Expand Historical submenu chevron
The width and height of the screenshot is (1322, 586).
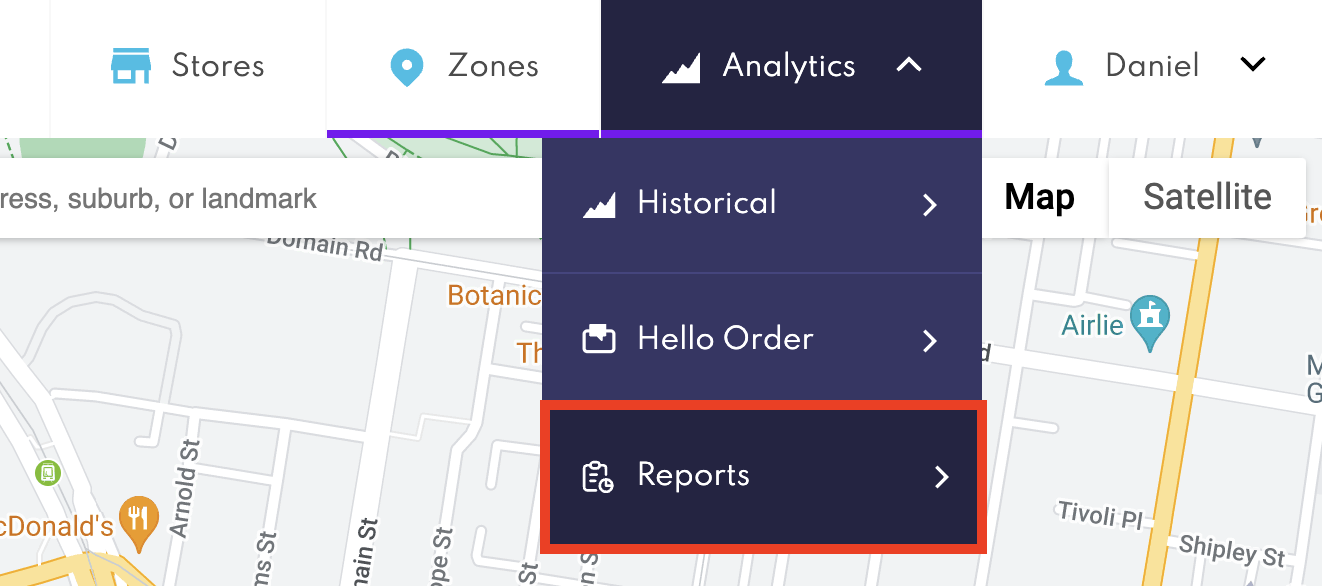coord(930,205)
